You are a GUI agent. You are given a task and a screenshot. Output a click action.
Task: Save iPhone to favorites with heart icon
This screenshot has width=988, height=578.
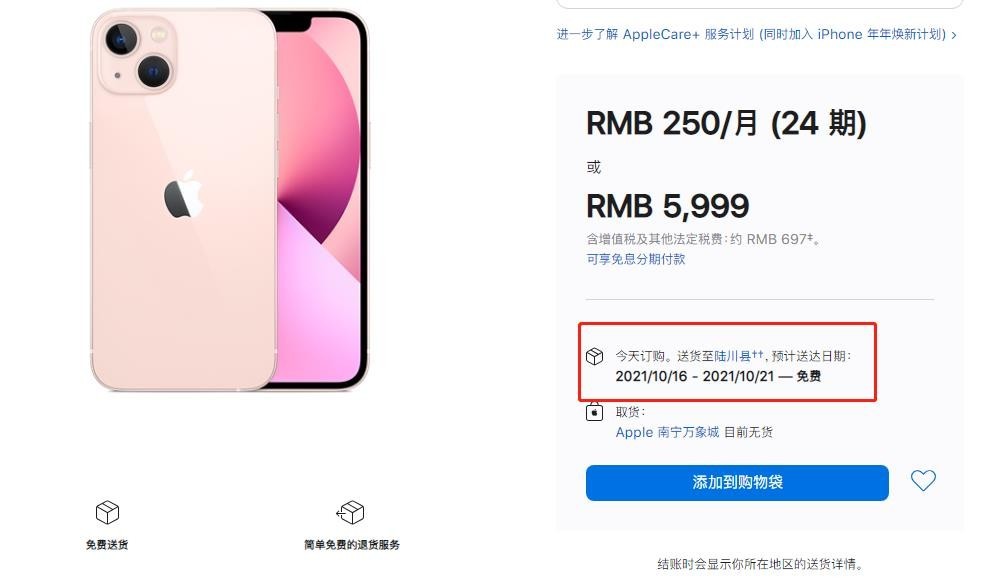(922, 480)
